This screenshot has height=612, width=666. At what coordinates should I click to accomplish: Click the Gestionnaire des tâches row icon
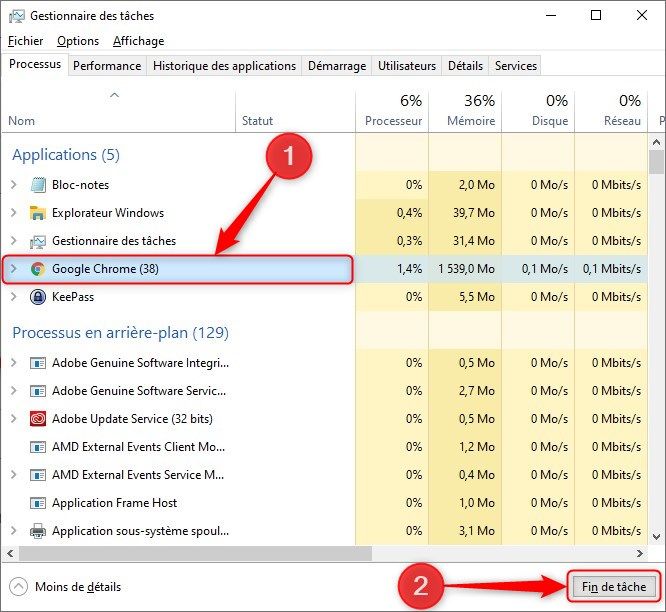click(38, 241)
